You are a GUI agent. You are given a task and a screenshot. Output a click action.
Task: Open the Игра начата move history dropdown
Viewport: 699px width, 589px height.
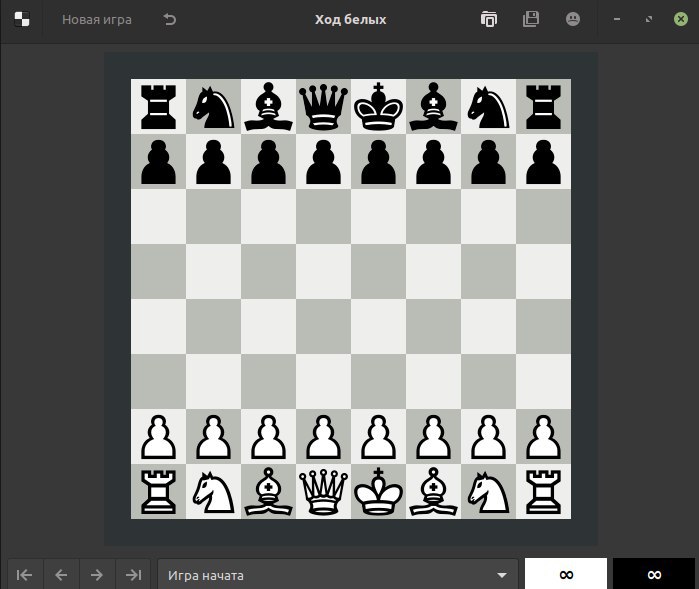coord(338,575)
